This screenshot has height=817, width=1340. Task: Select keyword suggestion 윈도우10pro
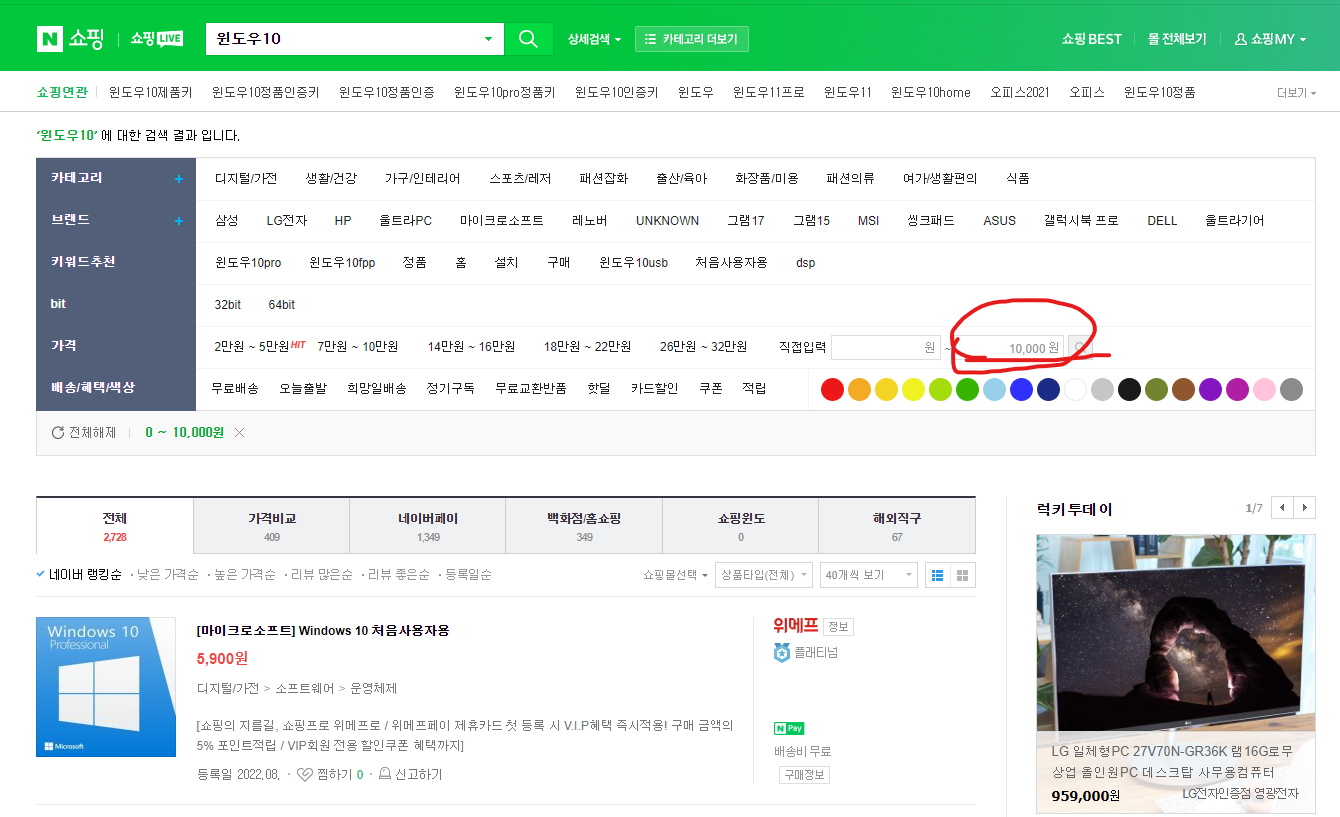click(248, 263)
